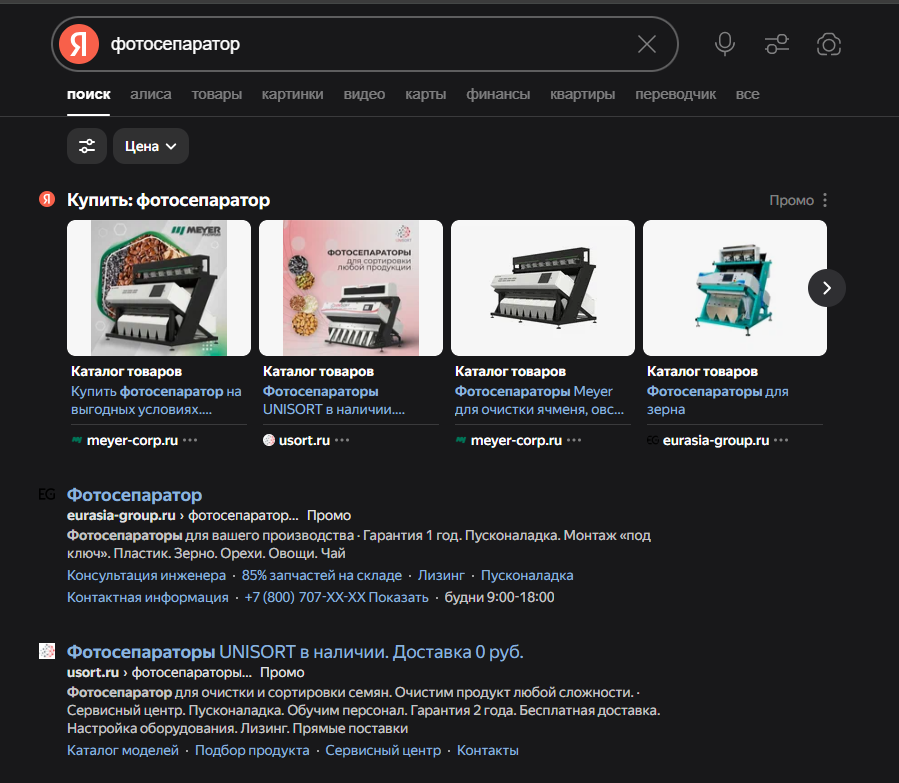Switch to the картинки tab
This screenshot has height=783, width=899.
coord(292,94)
